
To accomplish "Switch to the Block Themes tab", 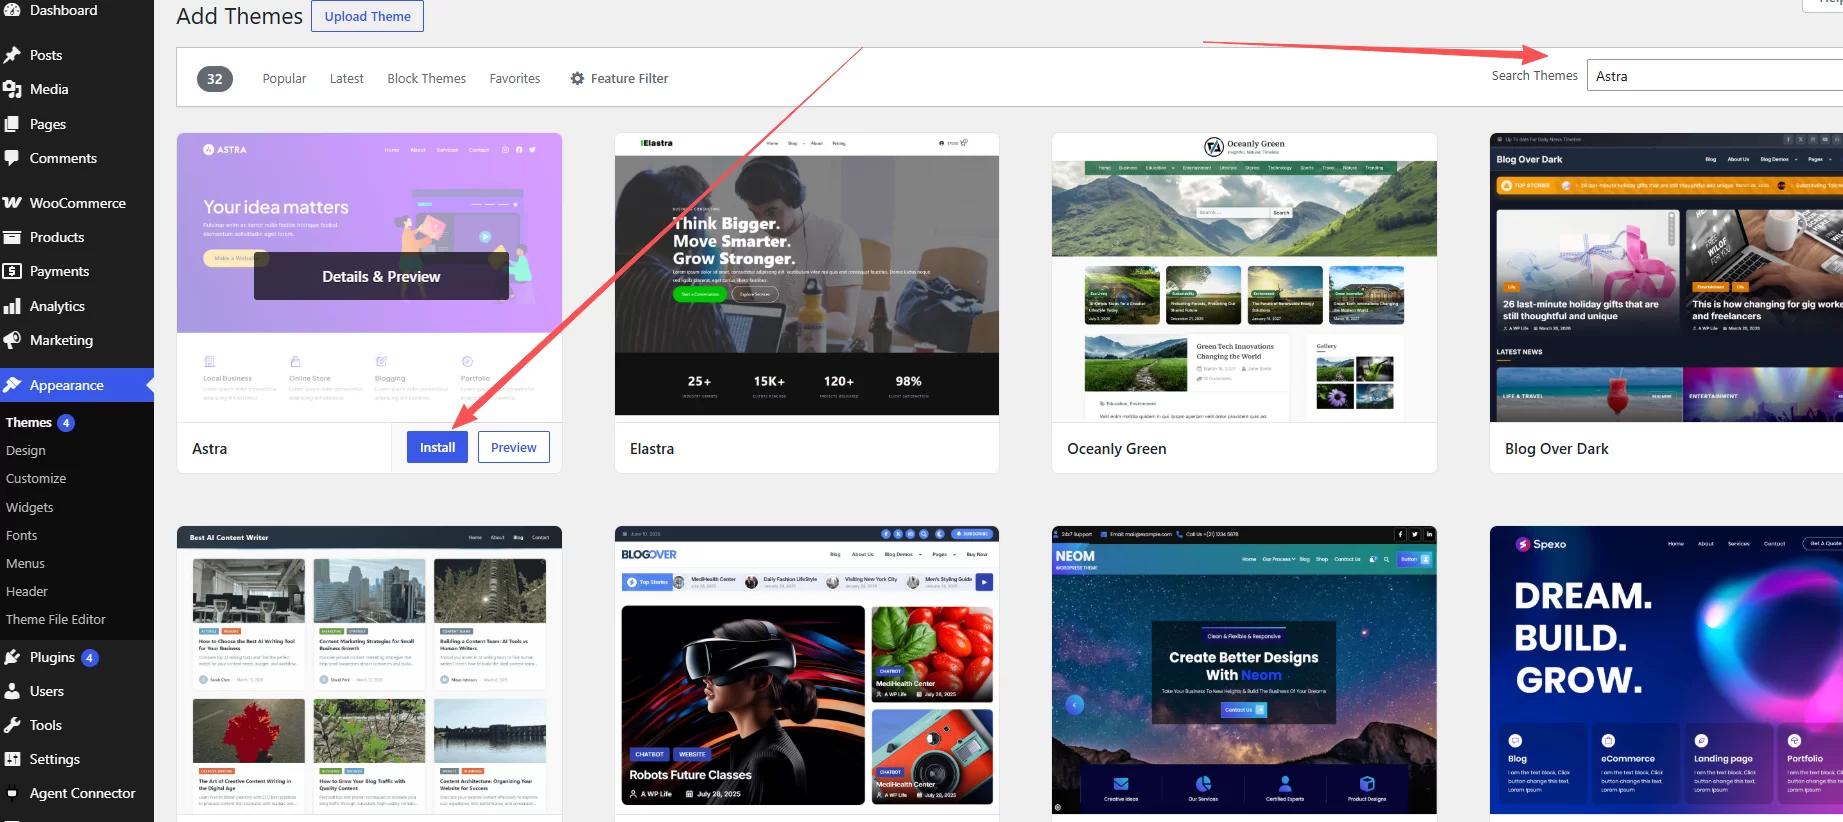I will (x=427, y=78).
